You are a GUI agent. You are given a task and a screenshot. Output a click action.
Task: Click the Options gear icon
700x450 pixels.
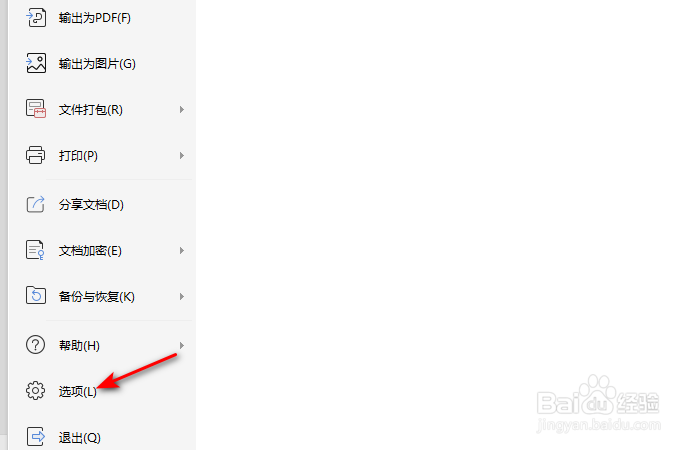point(36,391)
